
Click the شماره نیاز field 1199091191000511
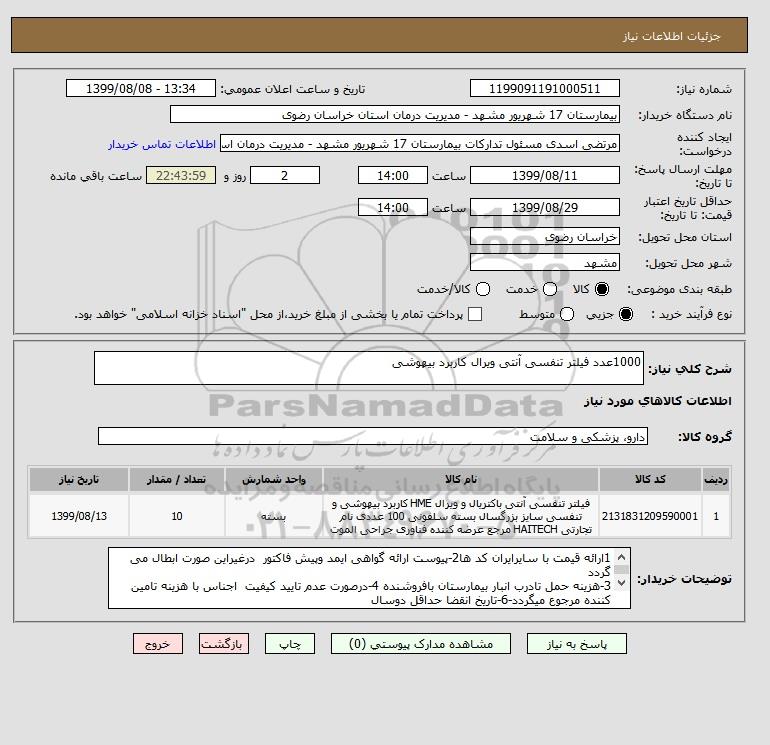(x=545, y=88)
